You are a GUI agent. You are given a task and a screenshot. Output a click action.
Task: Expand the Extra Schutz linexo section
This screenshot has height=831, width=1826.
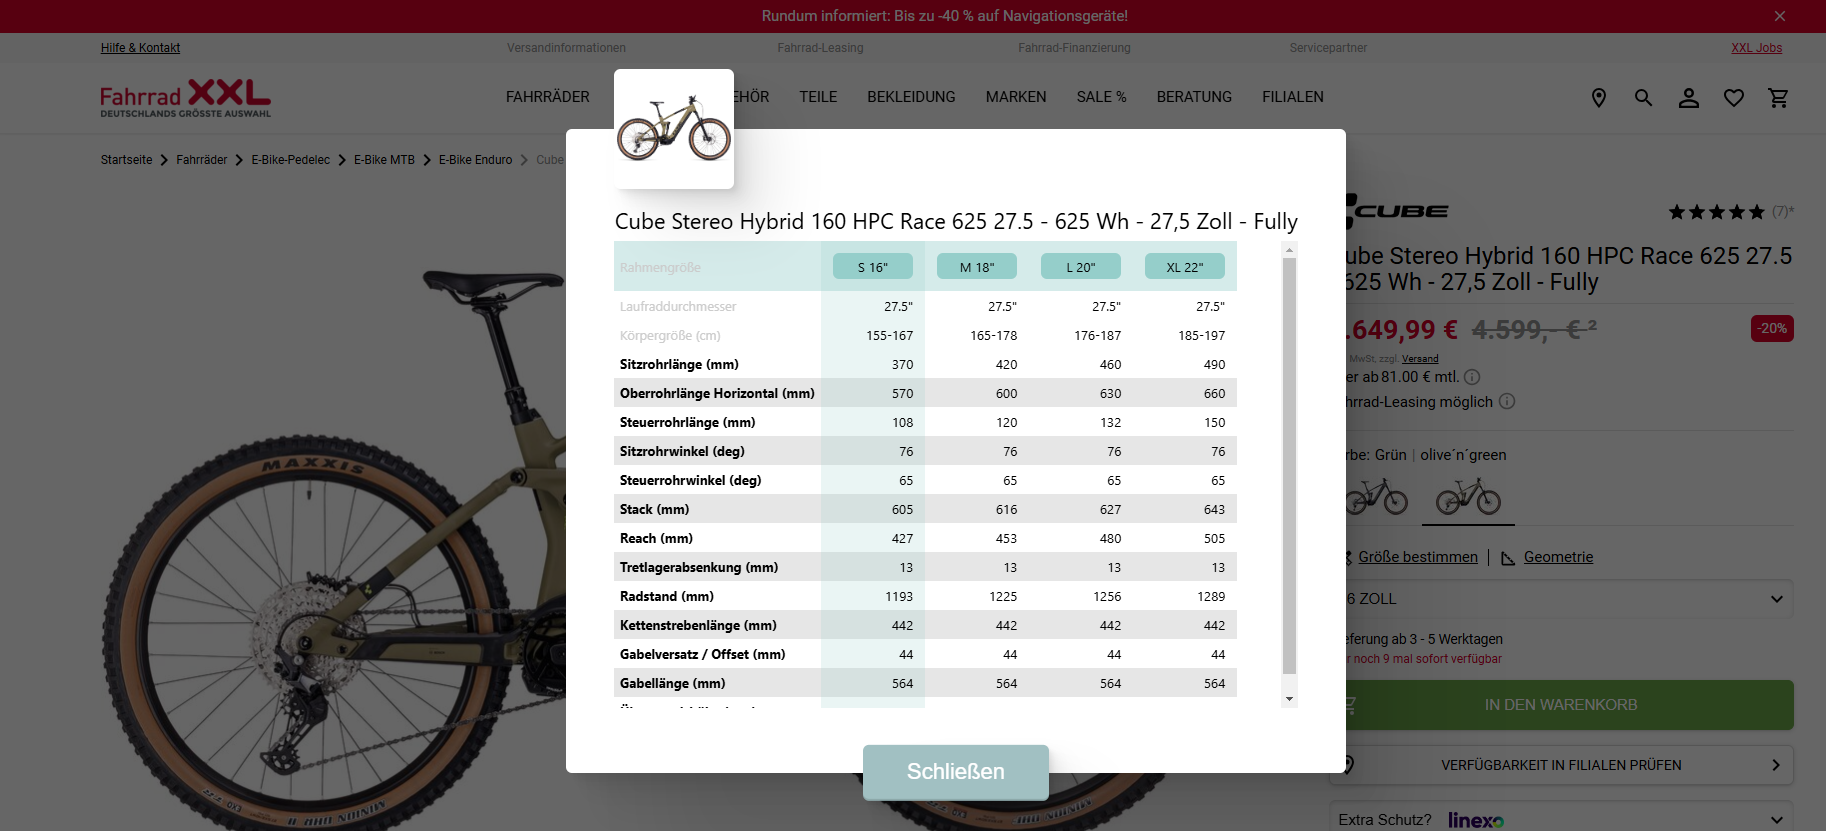pyautogui.click(x=1776, y=819)
